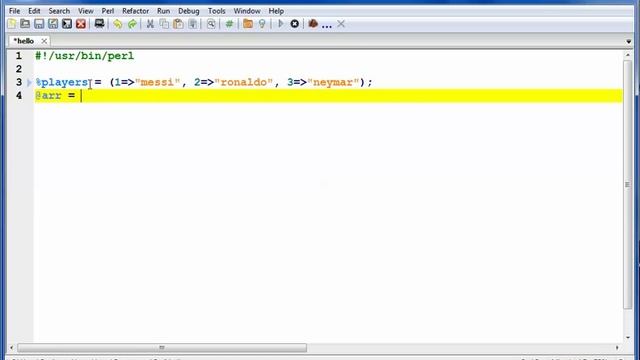Toggle the fold marker on line 3
Screen dimensions: 640x360
tap(29, 82)
